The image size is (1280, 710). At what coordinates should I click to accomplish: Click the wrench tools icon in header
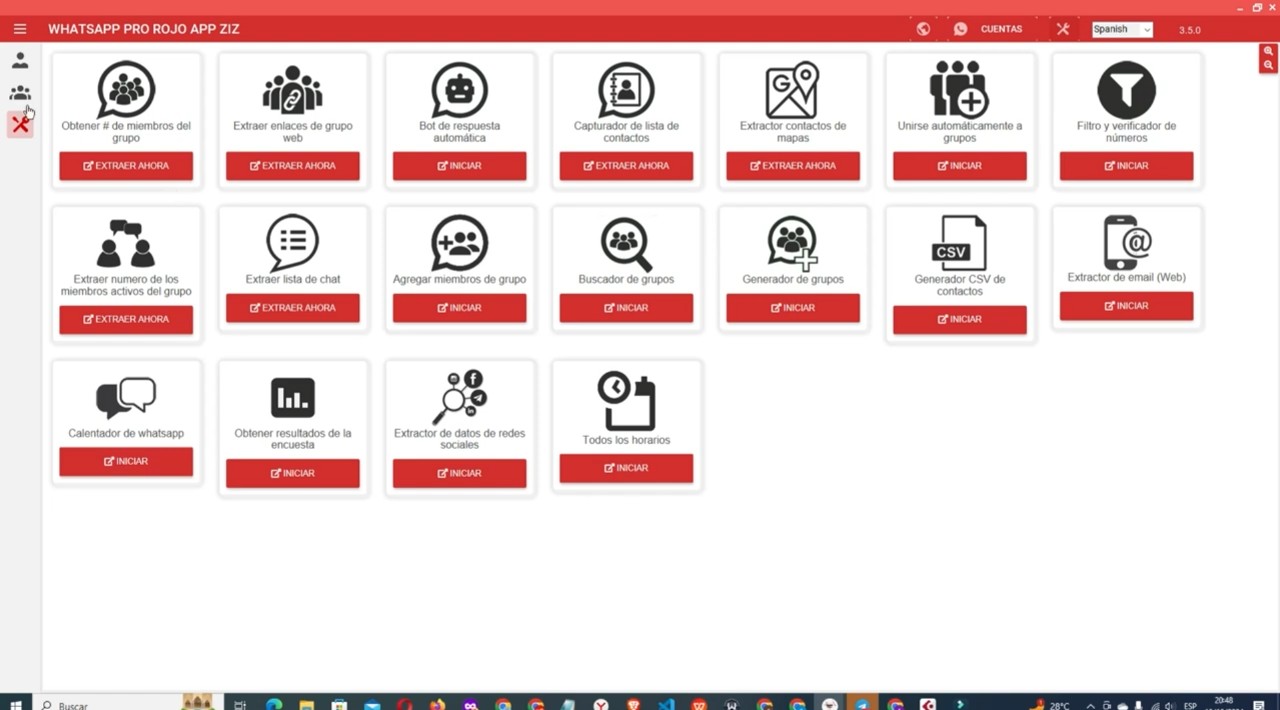point(1063,29)
